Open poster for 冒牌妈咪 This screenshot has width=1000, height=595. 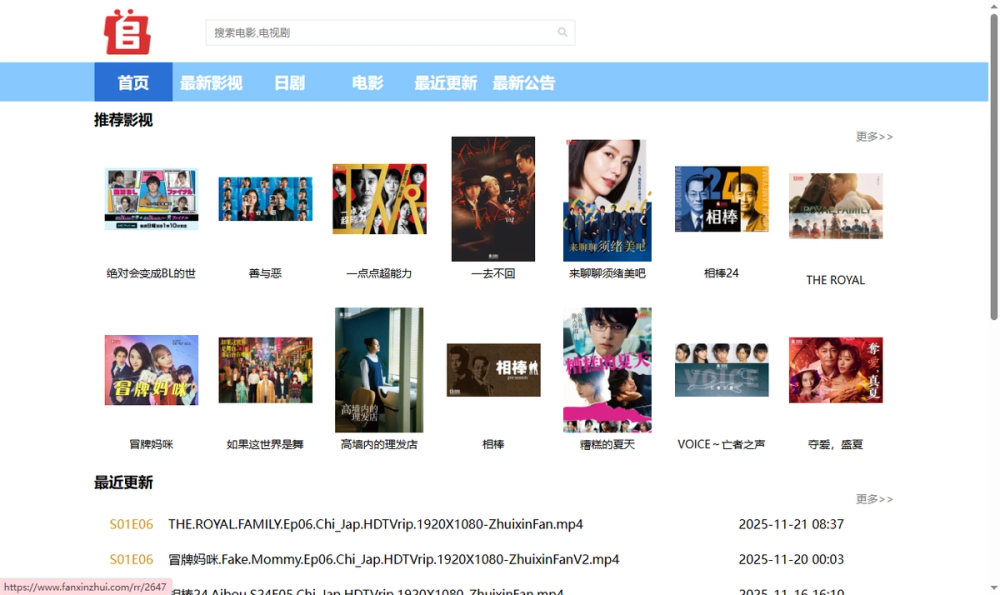coord(151,370)
